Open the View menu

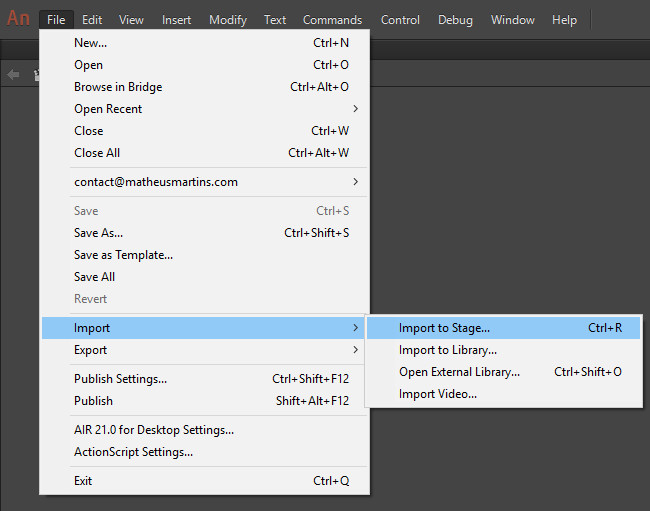coord(131,19)
